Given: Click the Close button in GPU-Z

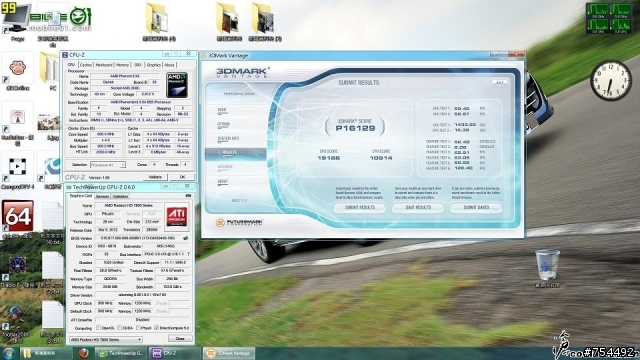Looking at the screenshot, I should click(180, 338).
